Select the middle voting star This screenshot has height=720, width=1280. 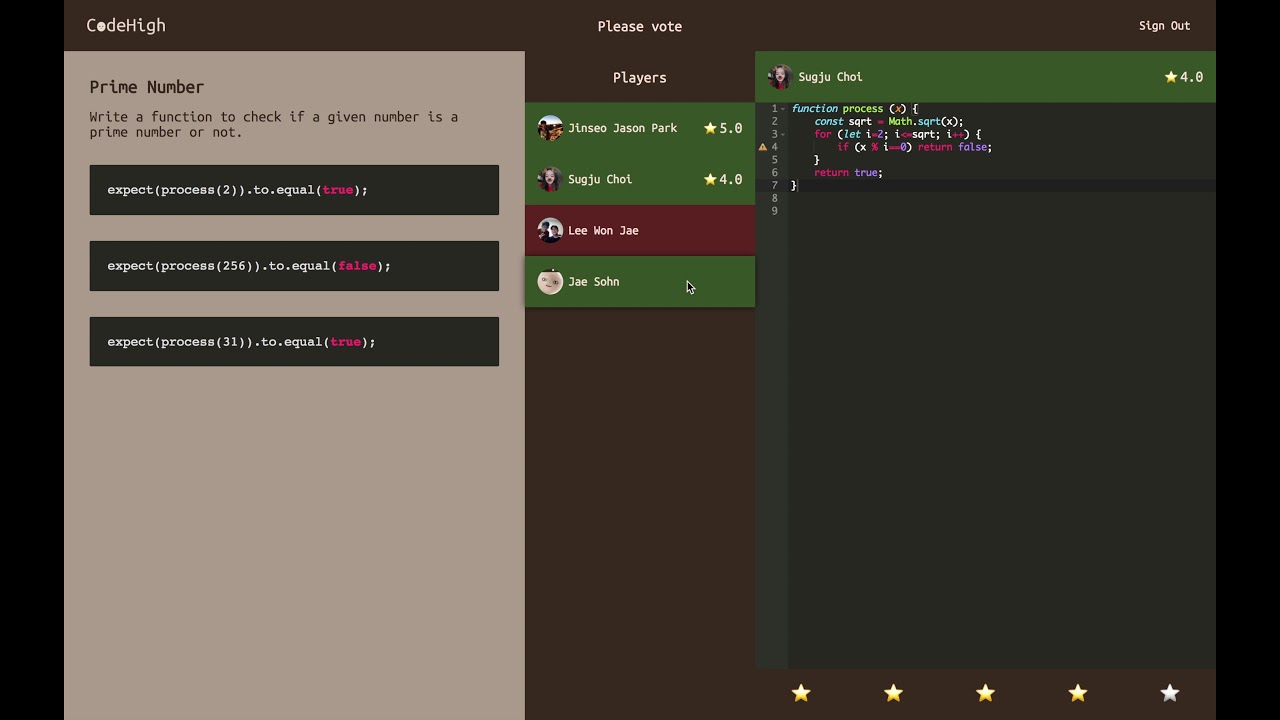point(985,692)
